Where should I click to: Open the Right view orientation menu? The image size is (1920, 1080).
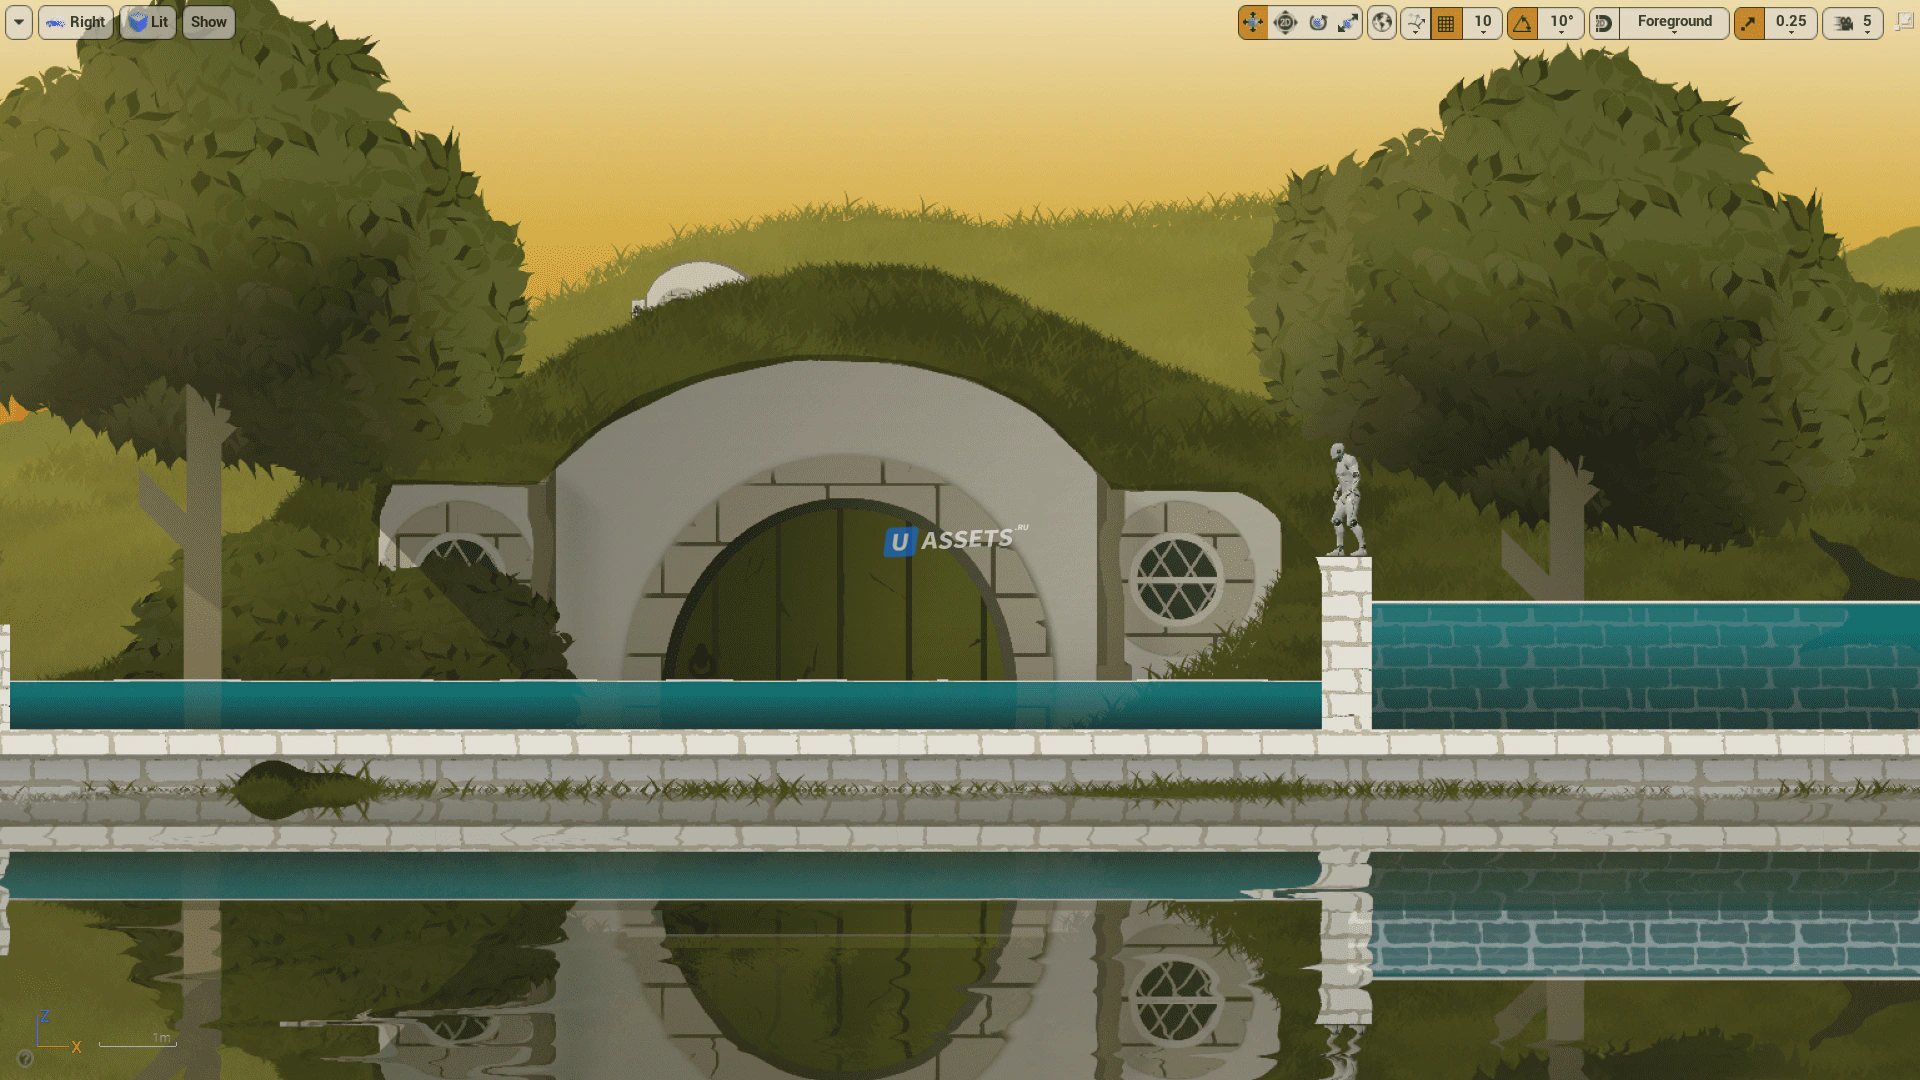76,22
